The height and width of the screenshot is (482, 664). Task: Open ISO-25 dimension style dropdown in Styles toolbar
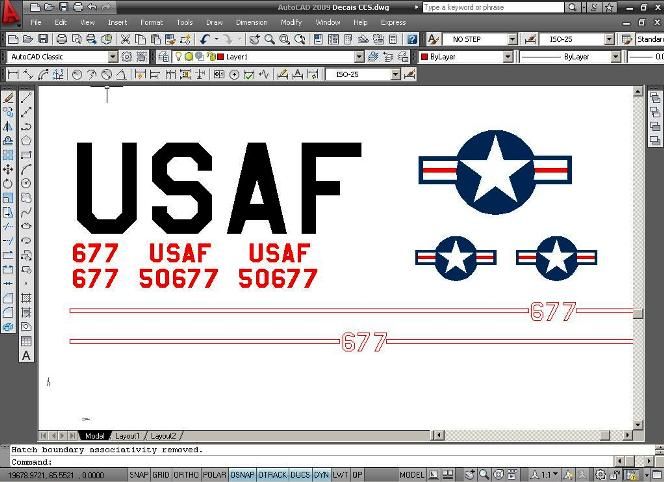click(609, 39)
